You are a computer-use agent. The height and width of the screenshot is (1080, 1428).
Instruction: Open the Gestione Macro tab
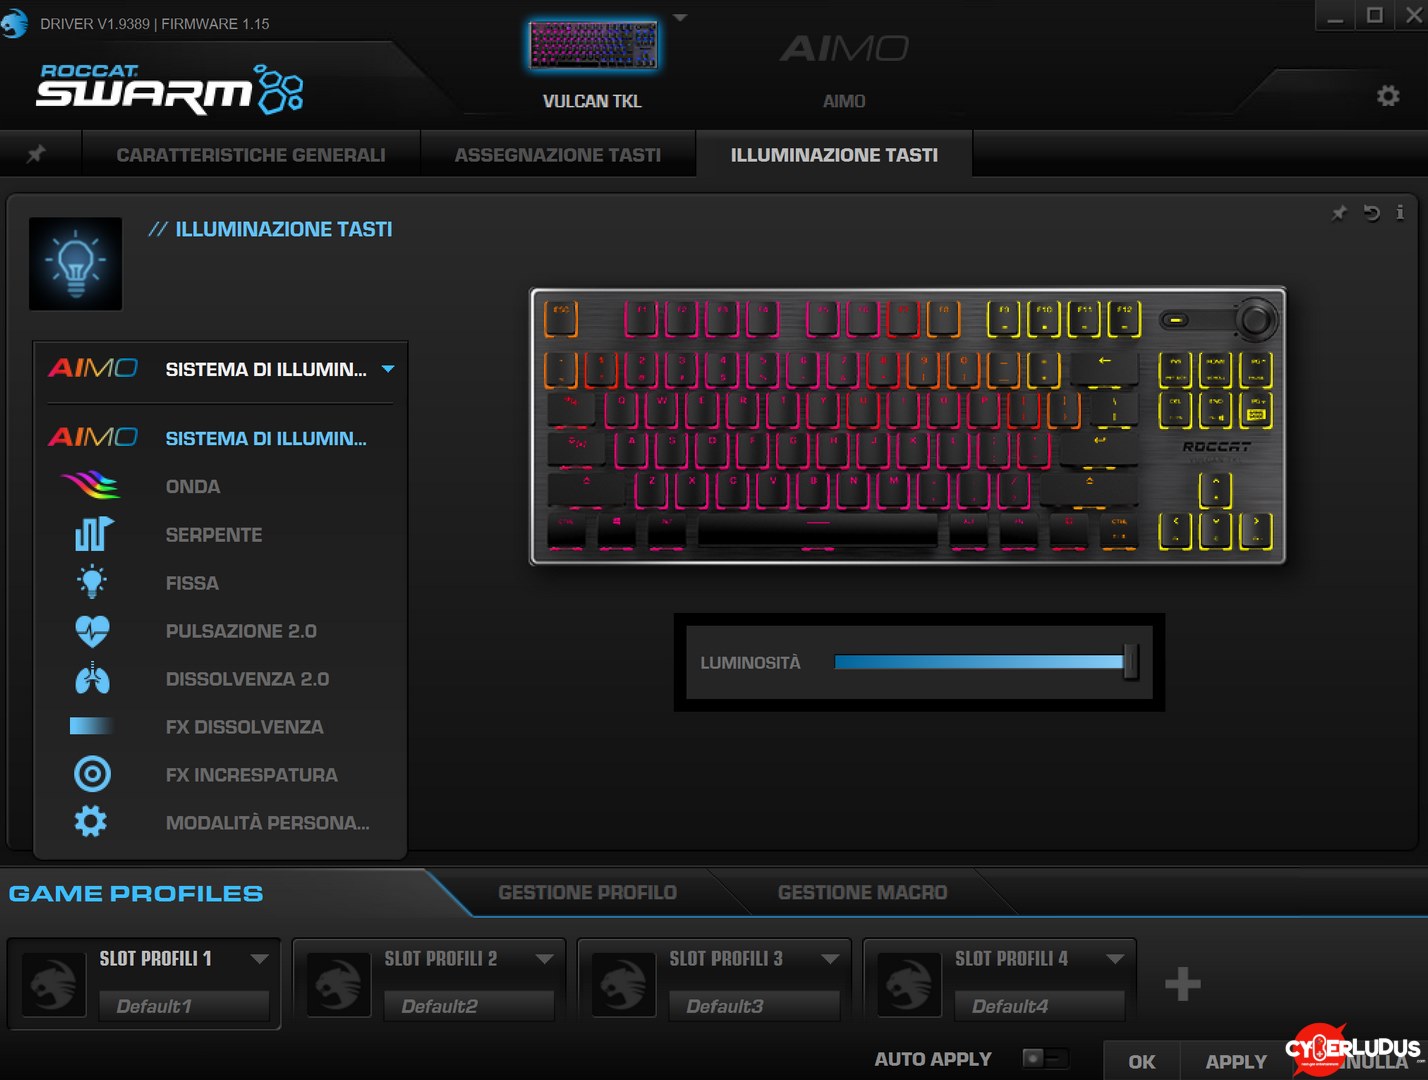pos(862,892)
